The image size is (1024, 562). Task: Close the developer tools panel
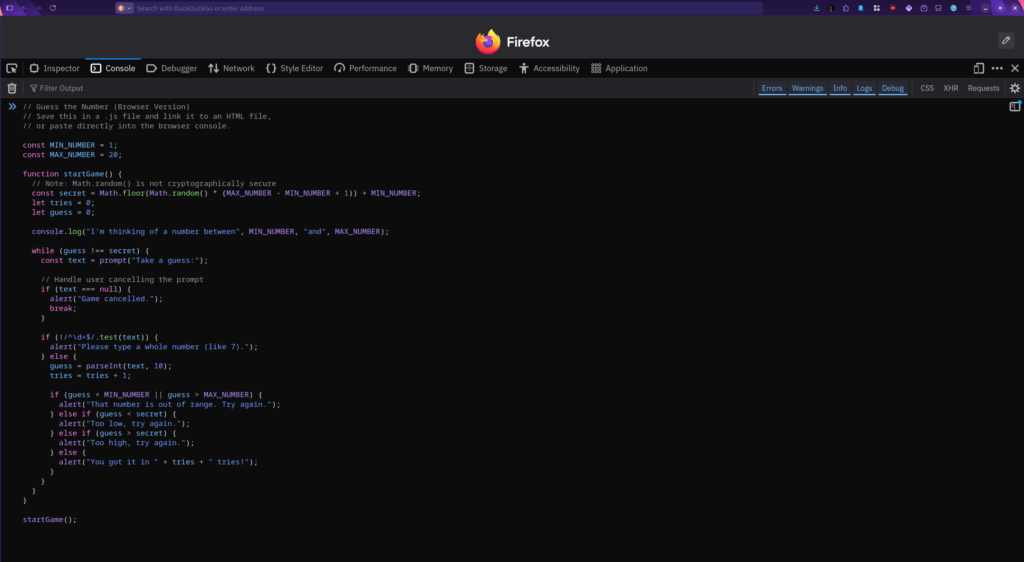1015,68
